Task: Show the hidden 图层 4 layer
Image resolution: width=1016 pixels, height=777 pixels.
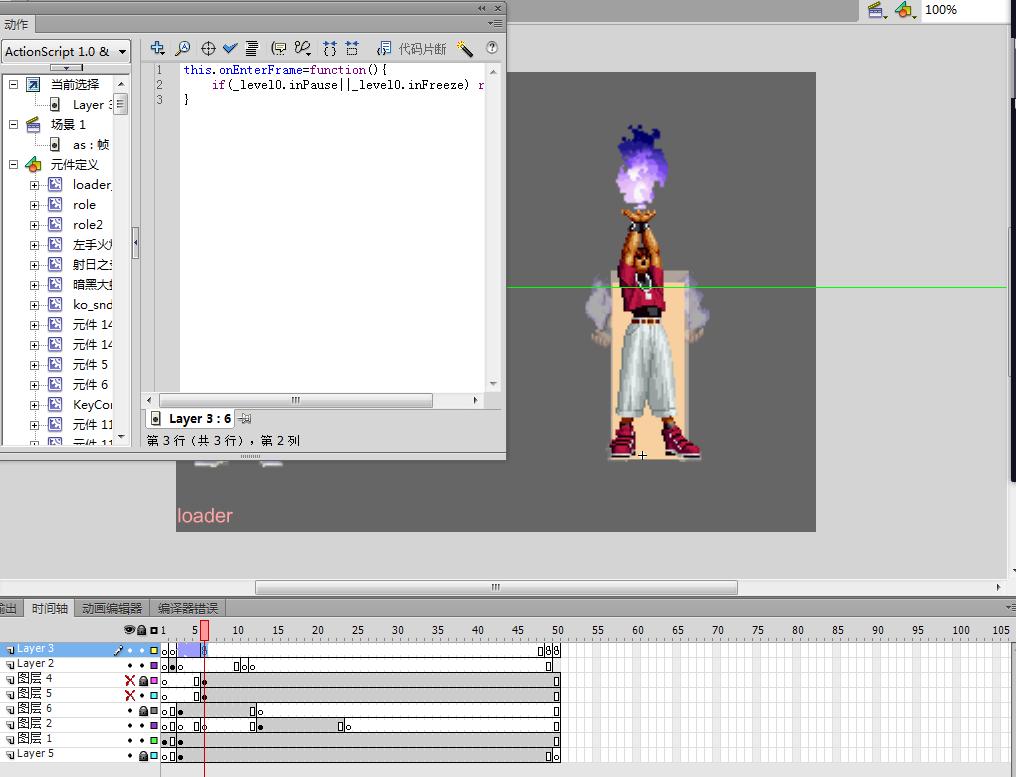Action: pos(129,680)
